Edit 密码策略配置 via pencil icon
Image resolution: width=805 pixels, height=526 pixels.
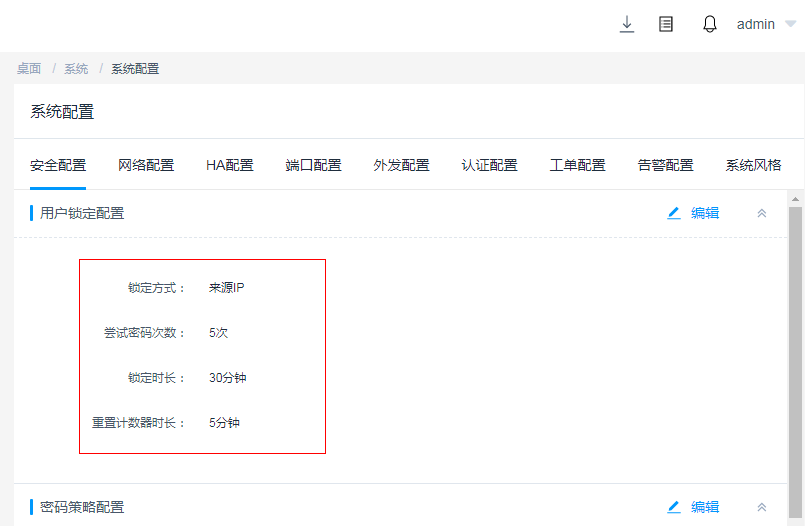coord(674,507)
